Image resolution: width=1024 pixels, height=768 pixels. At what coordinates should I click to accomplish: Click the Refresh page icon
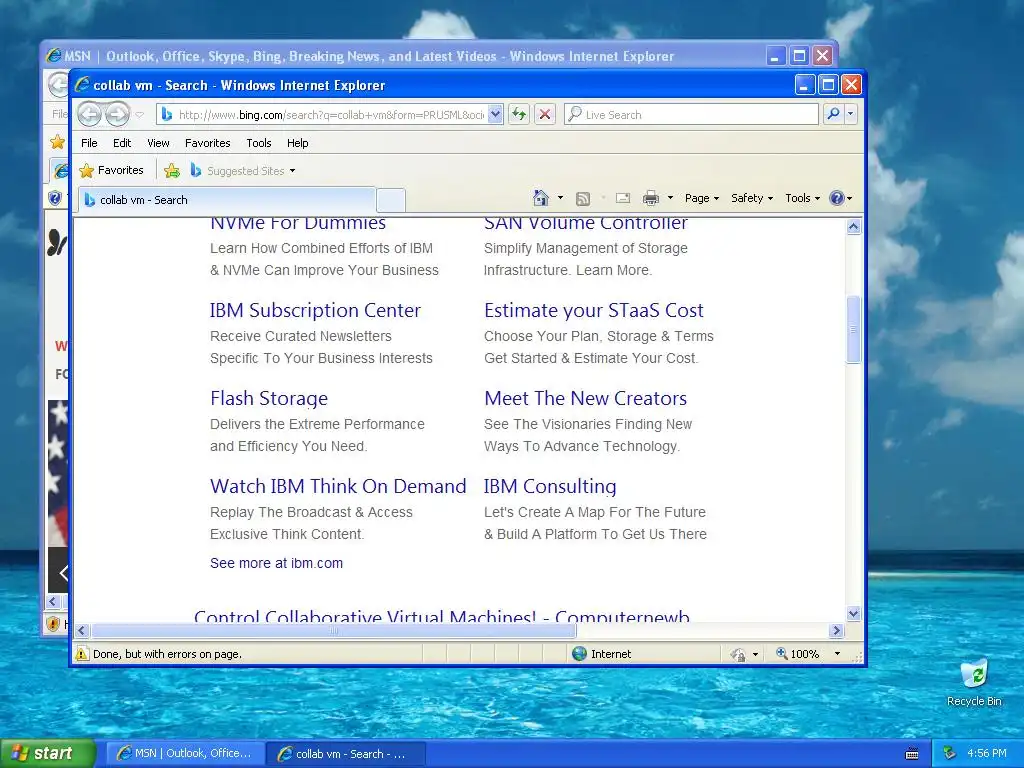click(519, 114)
